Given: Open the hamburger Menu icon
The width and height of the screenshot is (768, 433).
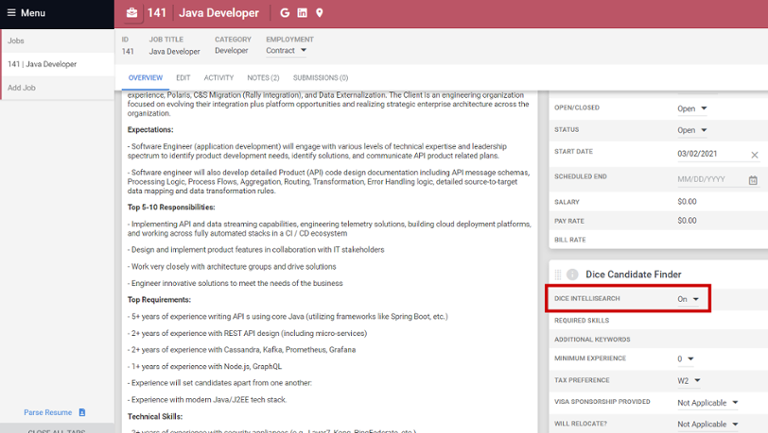Looking at the screenshot, I should (11, 13).
